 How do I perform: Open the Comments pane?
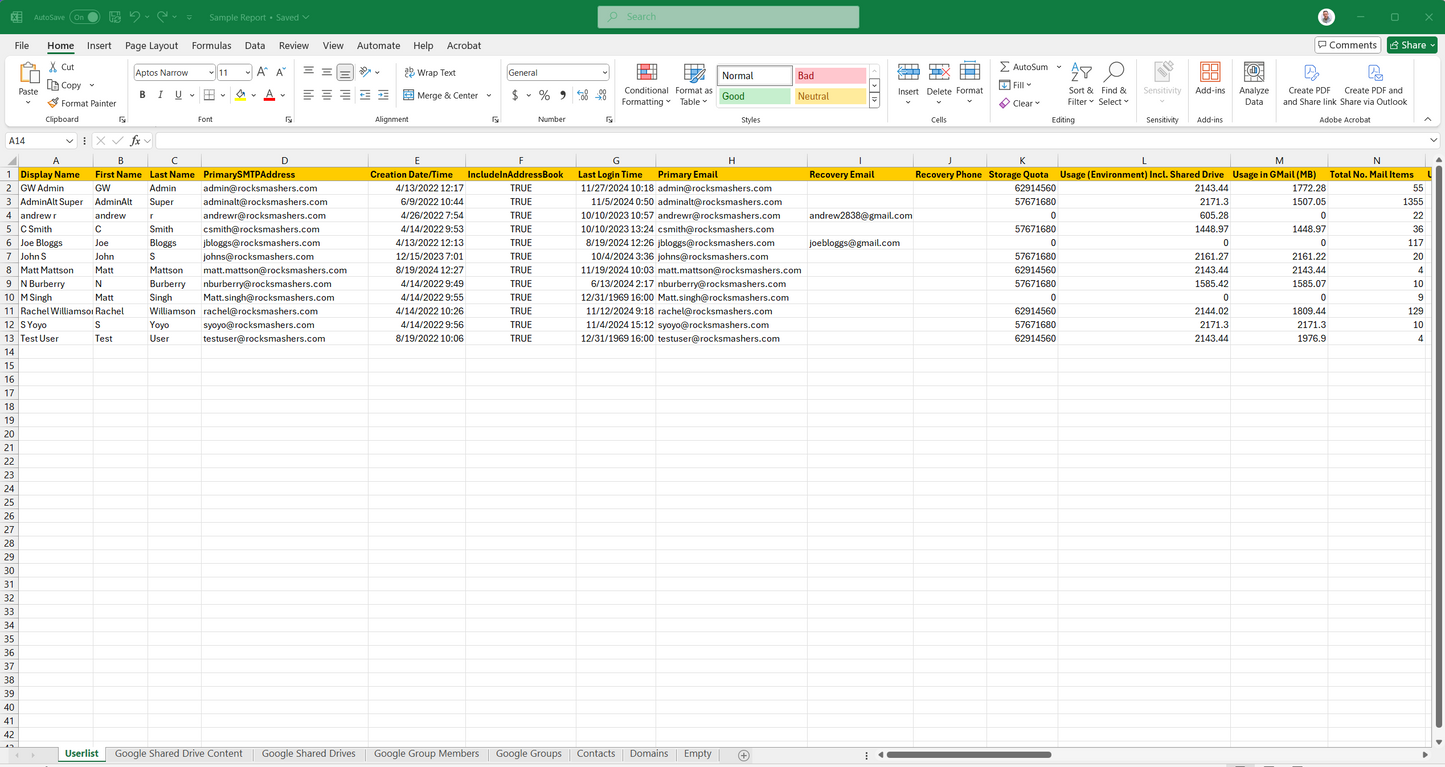(x=1347, y=45)
